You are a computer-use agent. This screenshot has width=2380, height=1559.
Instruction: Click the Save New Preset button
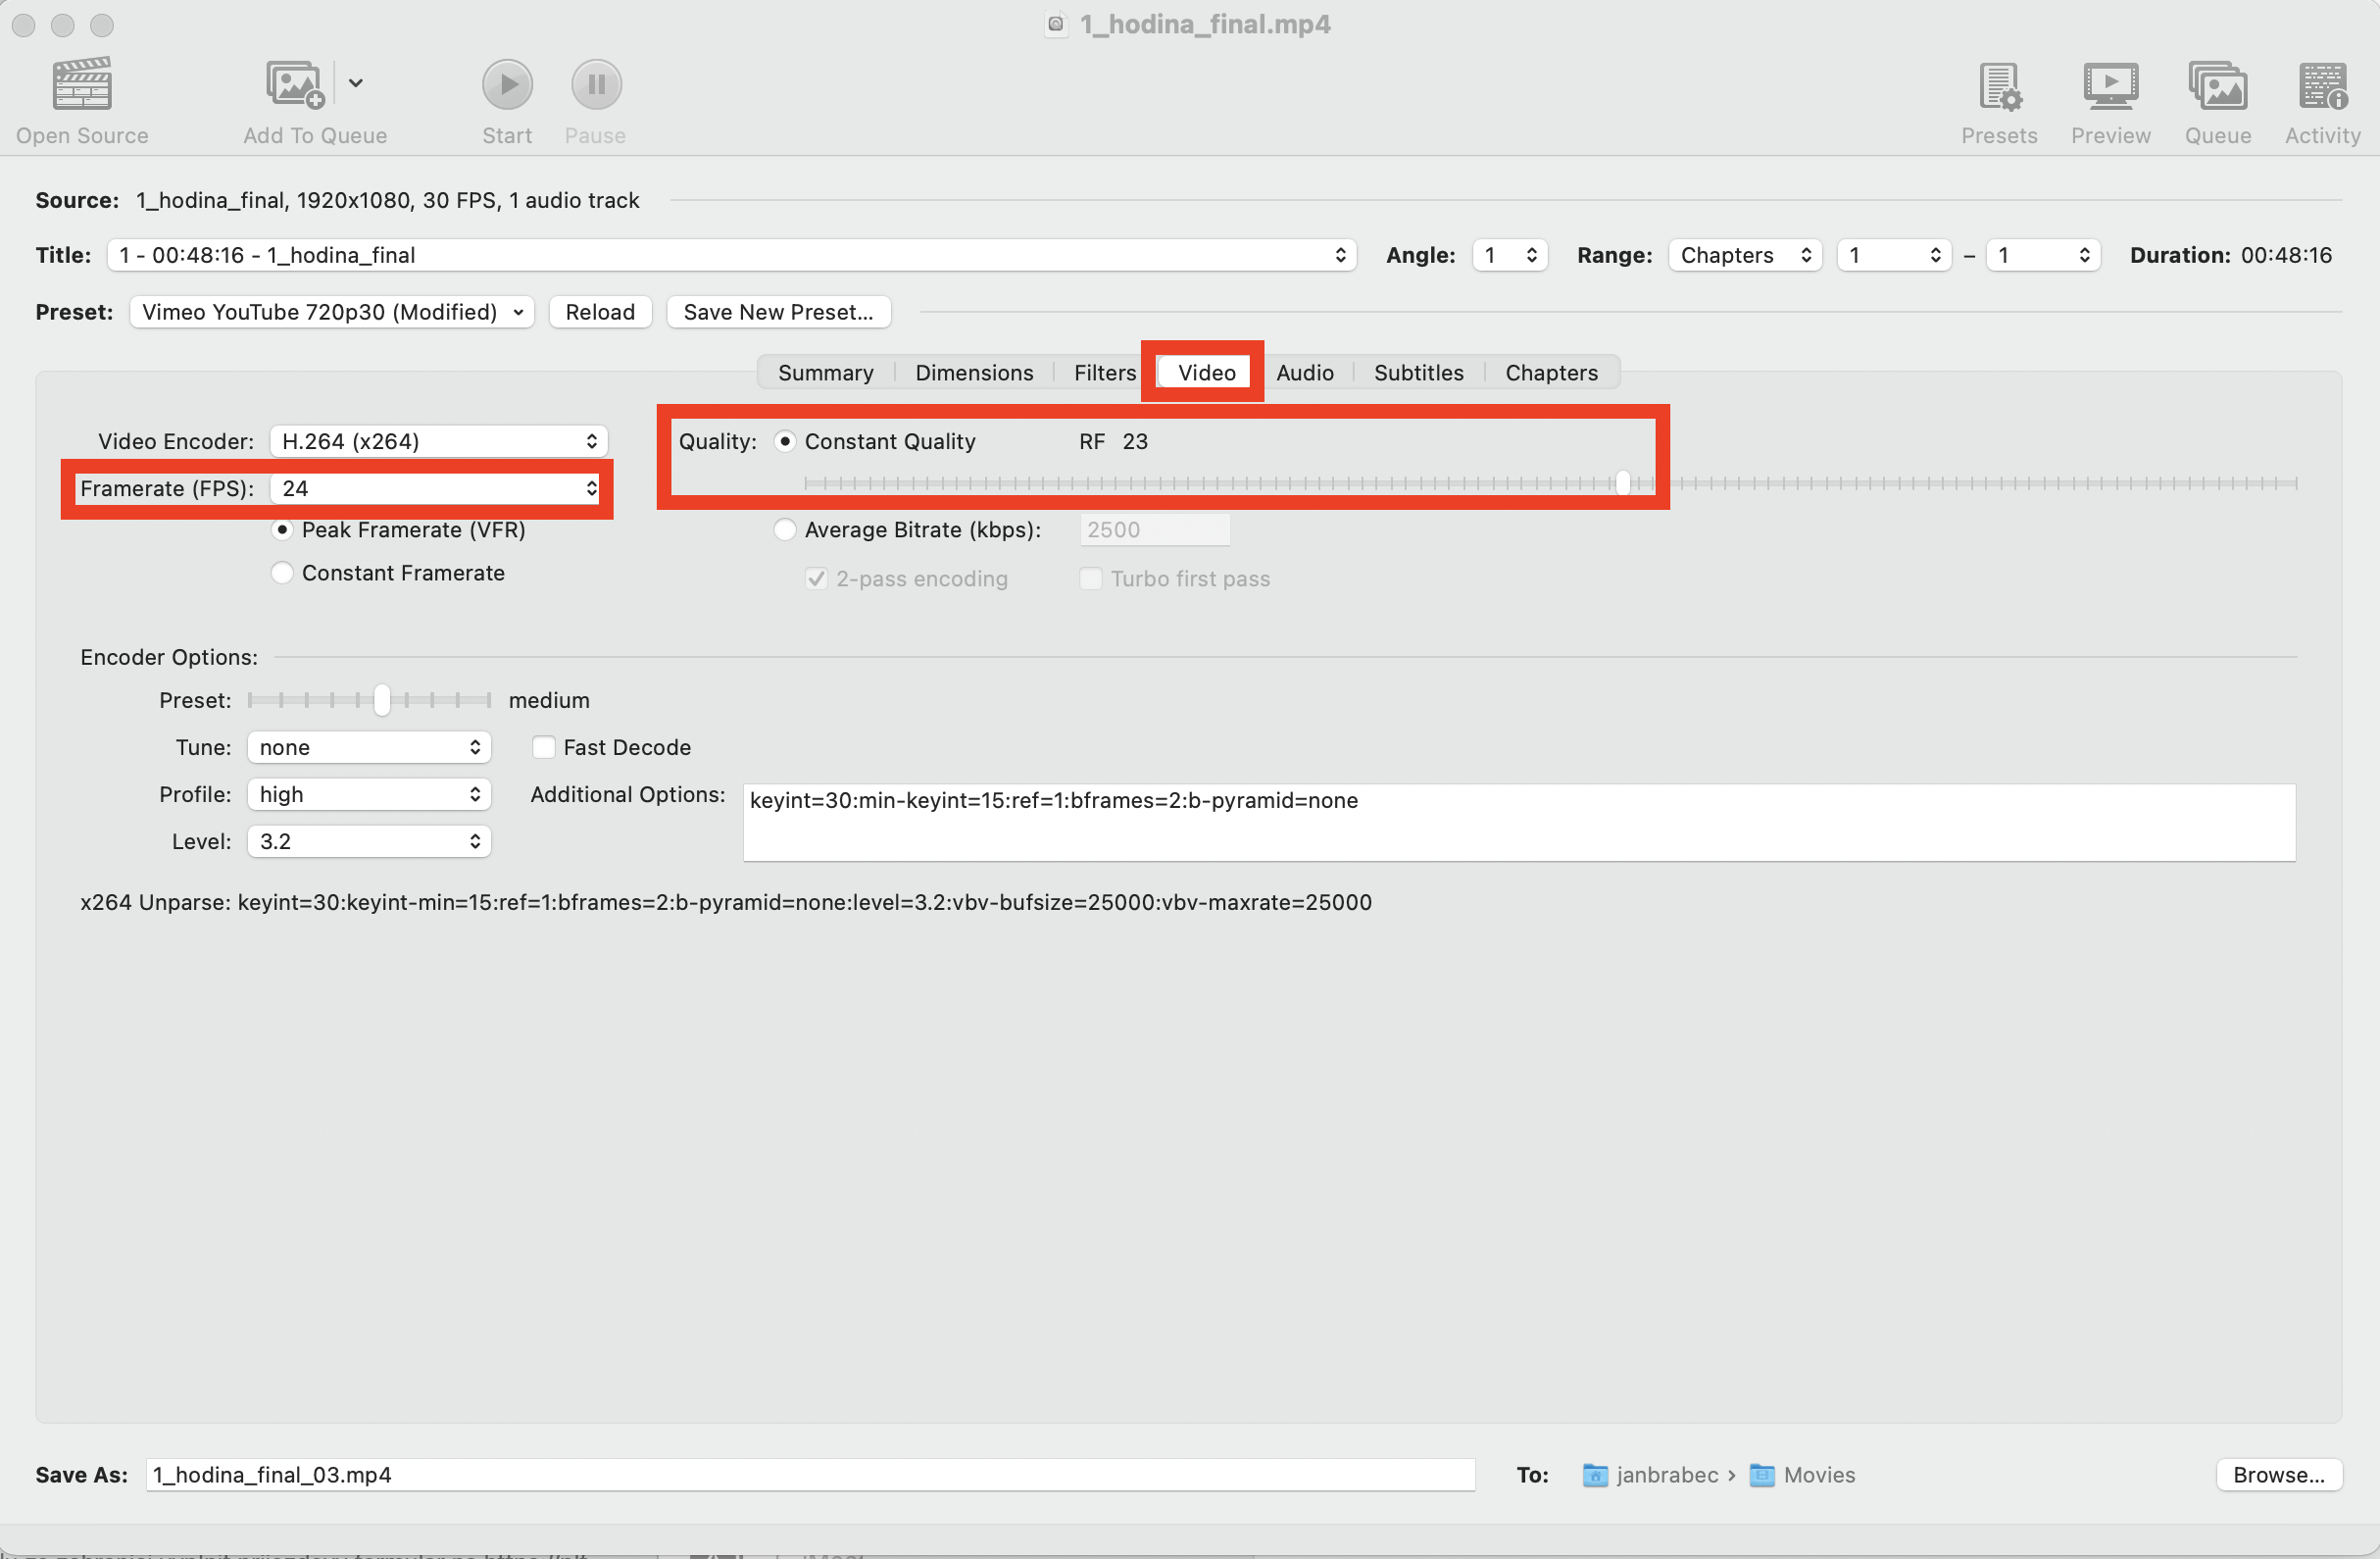point(777,312)
